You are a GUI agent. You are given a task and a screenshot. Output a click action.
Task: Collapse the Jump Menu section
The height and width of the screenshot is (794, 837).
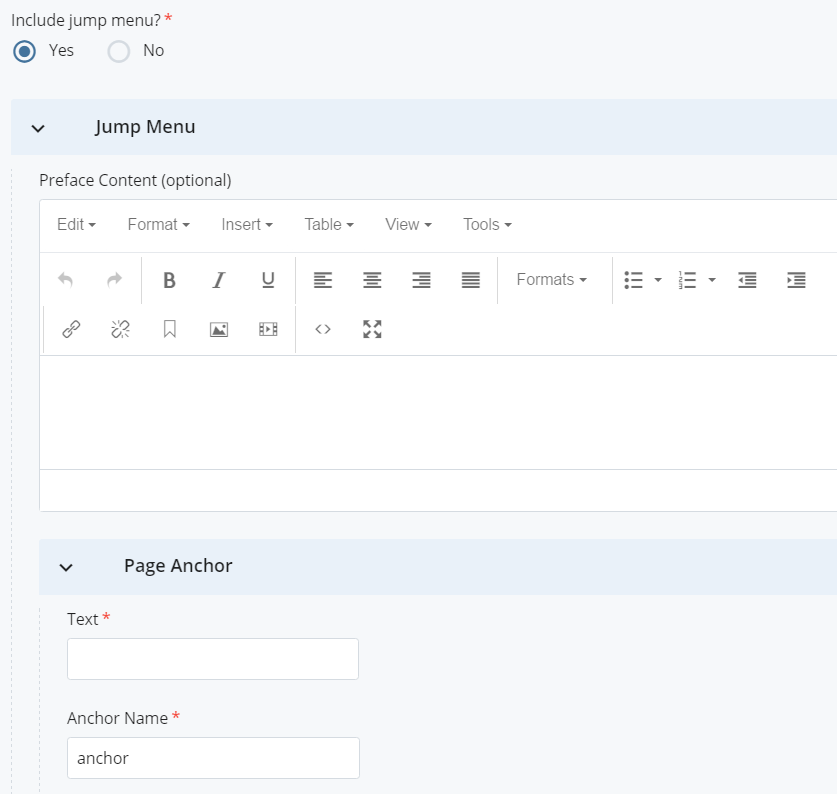[38, 128]
